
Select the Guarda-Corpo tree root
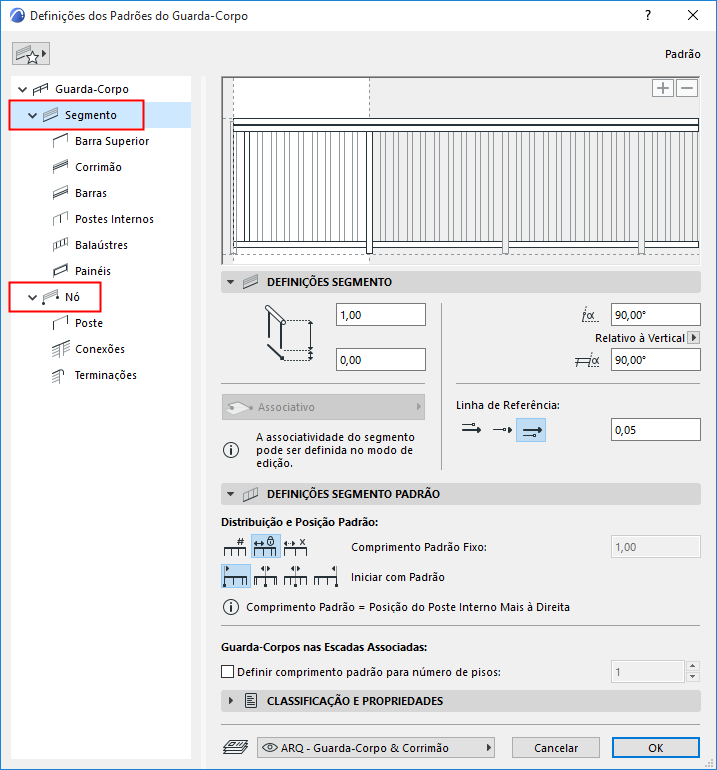(x=92, y=89)
